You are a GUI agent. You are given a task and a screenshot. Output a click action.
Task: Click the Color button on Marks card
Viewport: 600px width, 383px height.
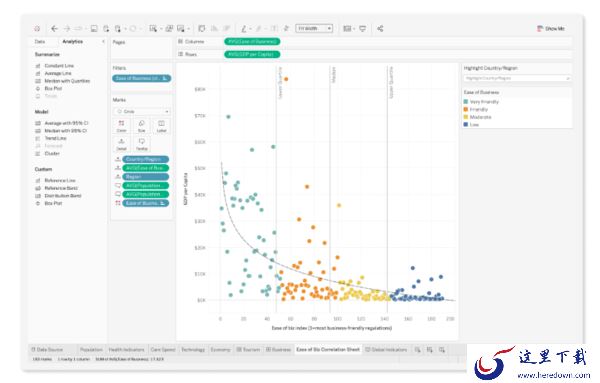[x=121, y=125]
